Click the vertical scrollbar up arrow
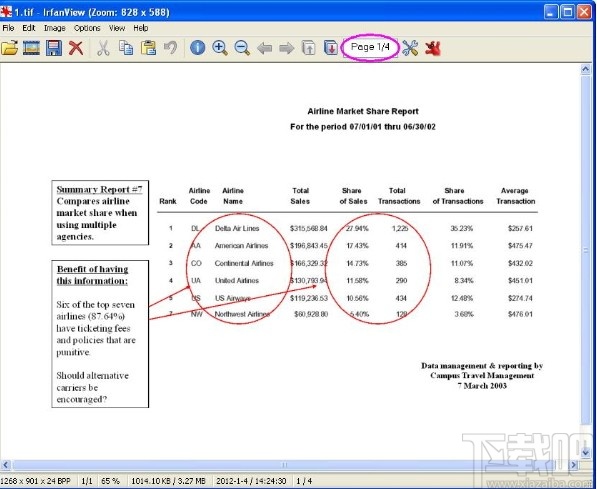Image resolution: width=597 pixels, height=489 pixels. (x=586, y=69)
